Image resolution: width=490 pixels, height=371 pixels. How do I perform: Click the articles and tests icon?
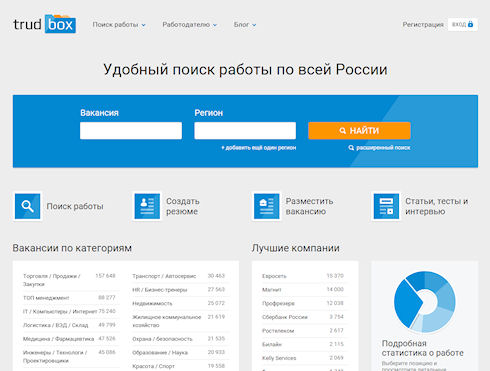386,206
